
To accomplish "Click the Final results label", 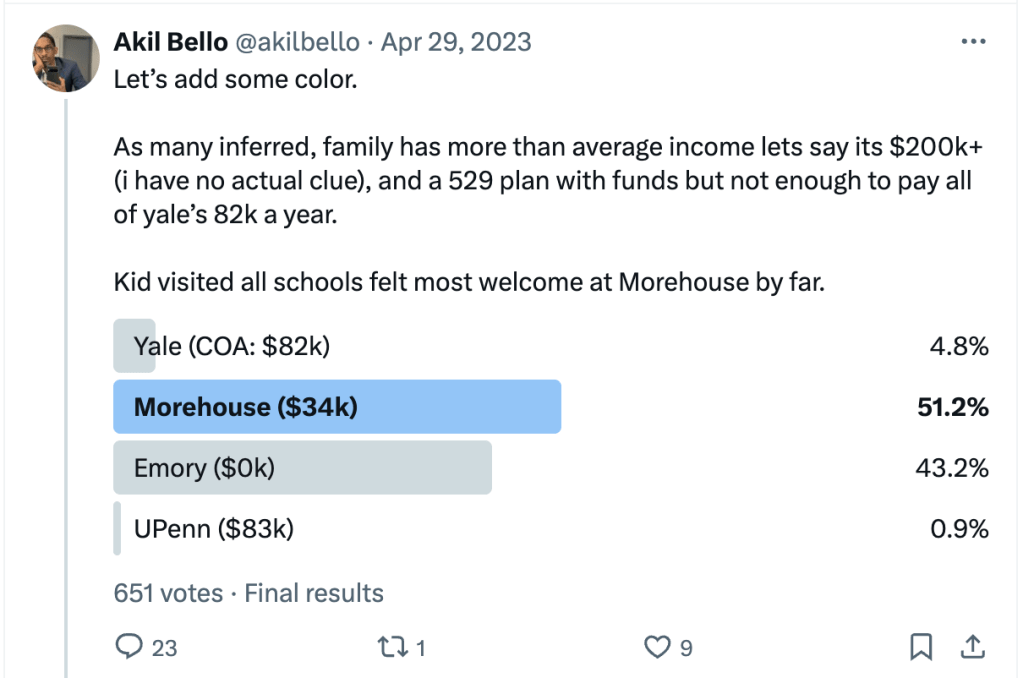I will [x=314, y=592].
